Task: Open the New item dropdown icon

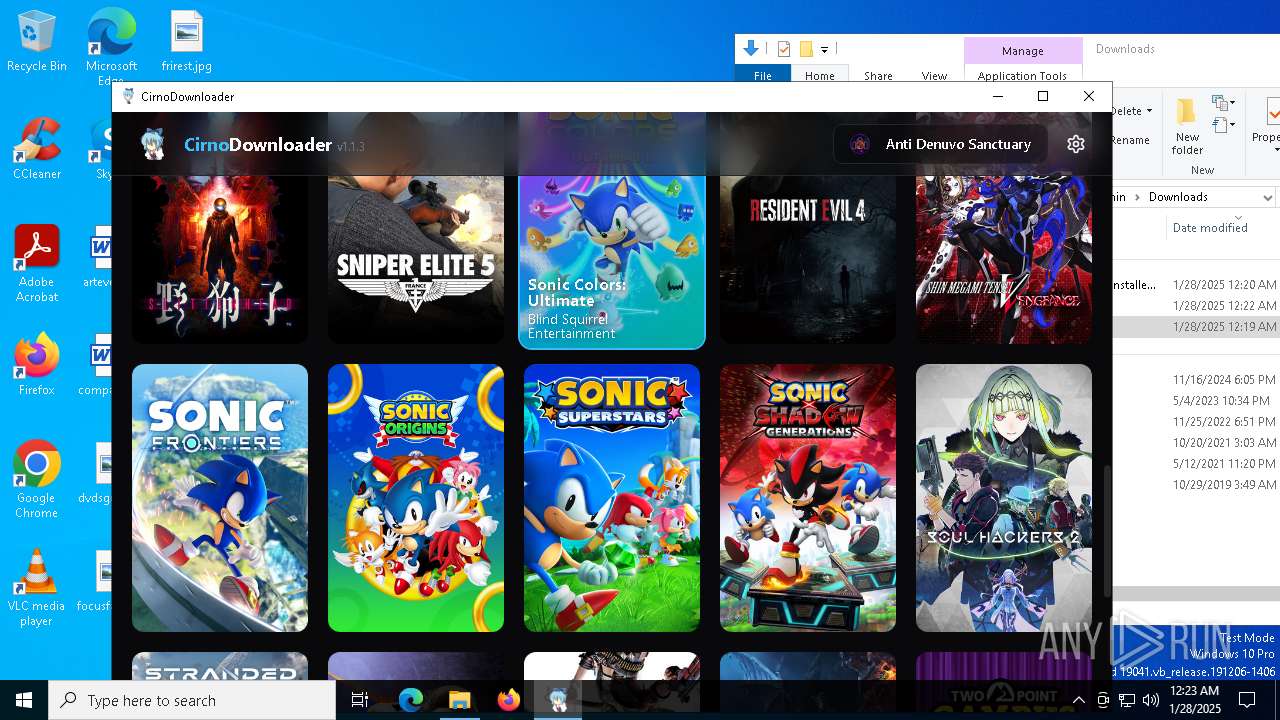Action: (1224, 103)
